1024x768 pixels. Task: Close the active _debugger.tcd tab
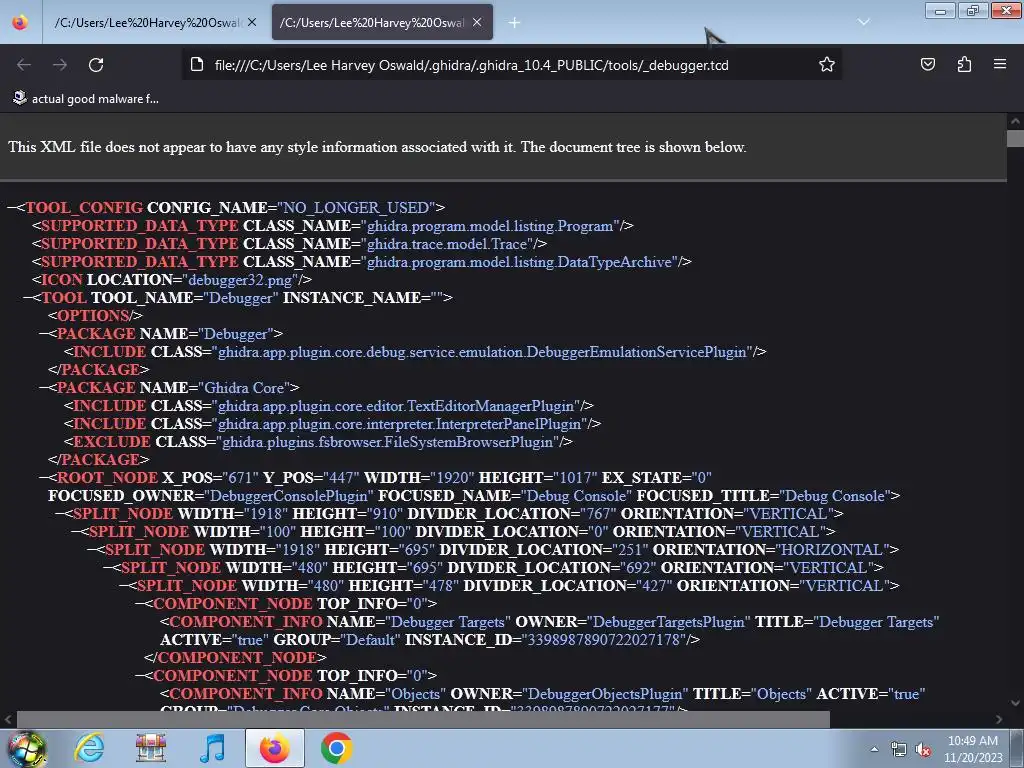(x=477, y=22)
